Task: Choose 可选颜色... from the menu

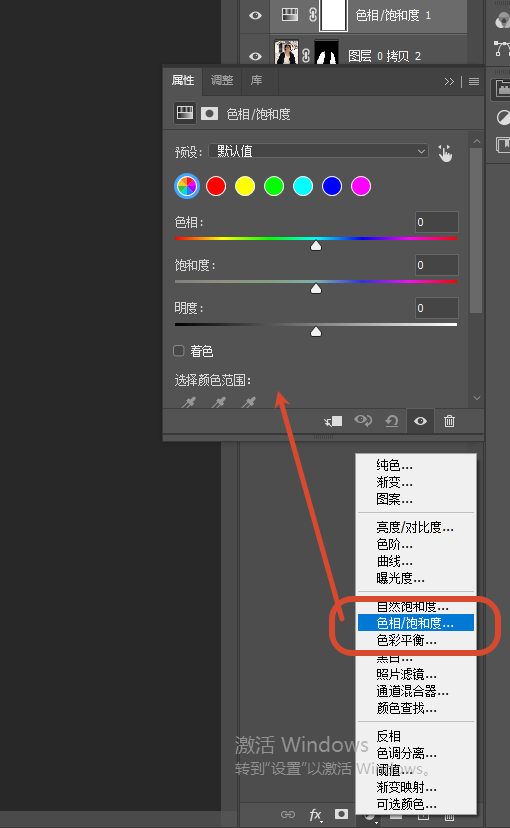Action: pos(407,804)
